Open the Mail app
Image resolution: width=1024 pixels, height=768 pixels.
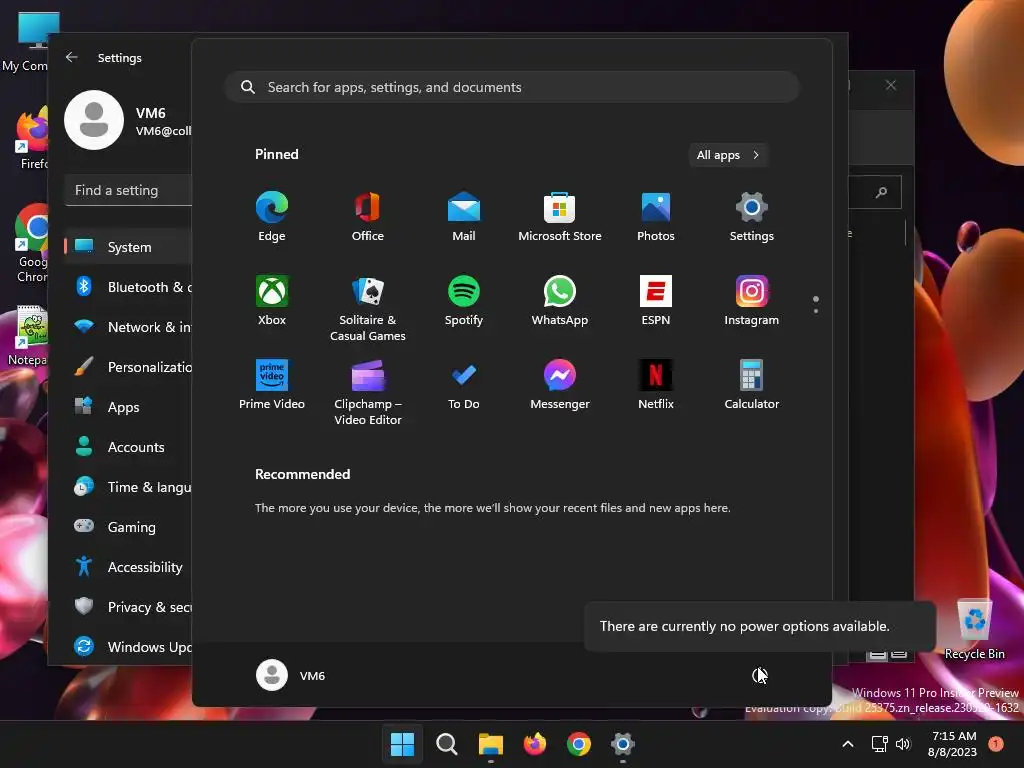464,217
